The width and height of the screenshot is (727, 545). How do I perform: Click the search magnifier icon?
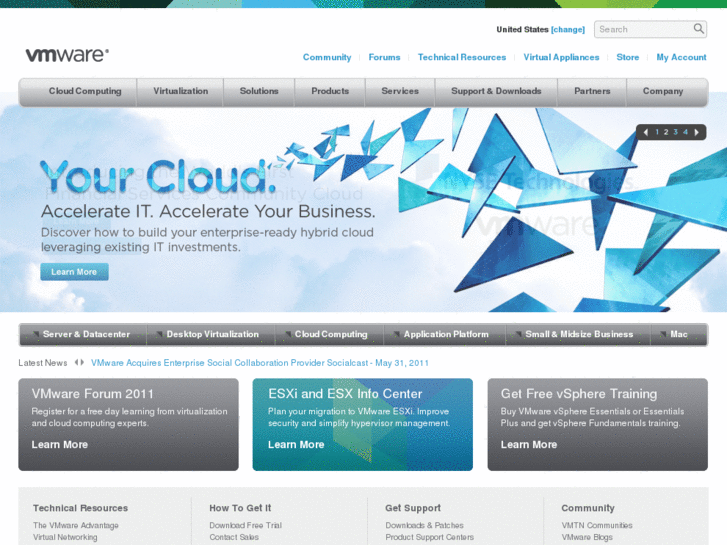pyautogui.click(x=698, y=29)
